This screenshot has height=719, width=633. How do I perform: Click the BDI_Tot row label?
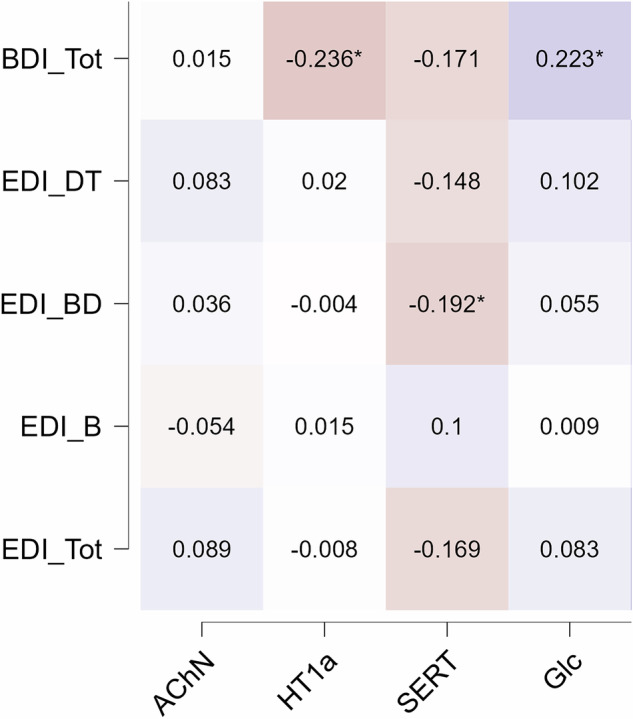(52, 59)
